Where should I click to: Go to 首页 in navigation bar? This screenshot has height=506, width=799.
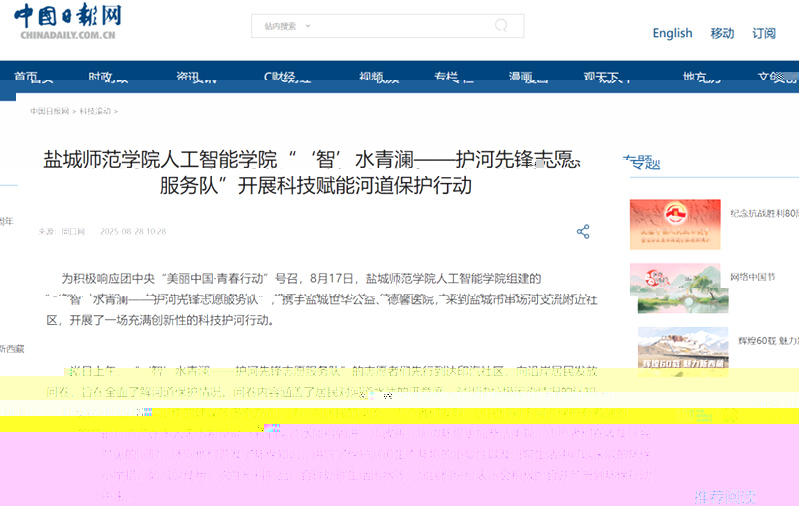coord(27,77)
